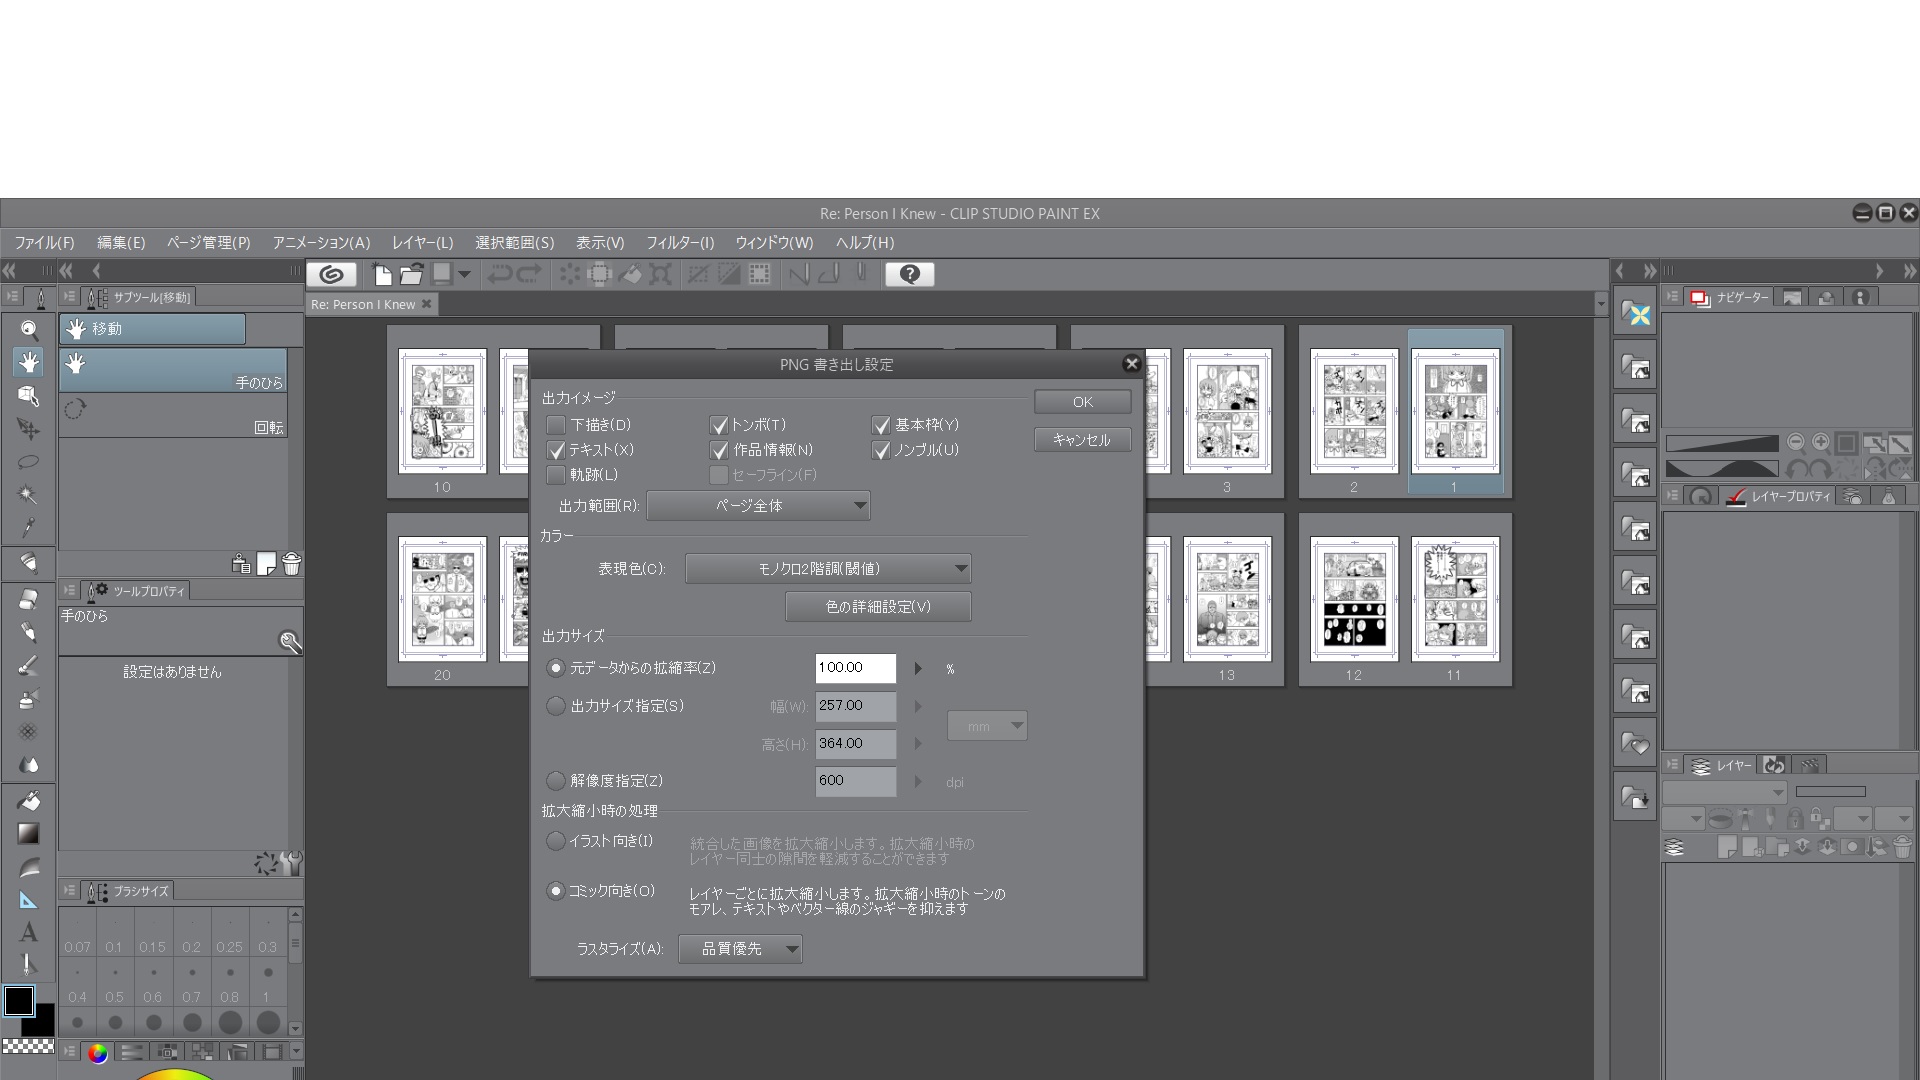
Task: Uncheck the トンボ(T) crop marks checkbox
Action: coord(719,425)
